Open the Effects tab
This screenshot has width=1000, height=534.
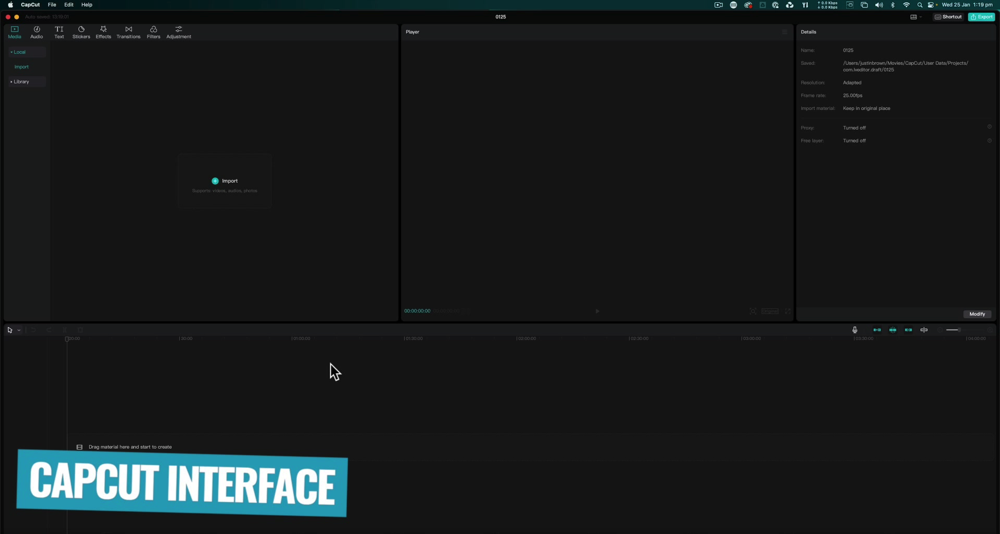pos(103,32)
